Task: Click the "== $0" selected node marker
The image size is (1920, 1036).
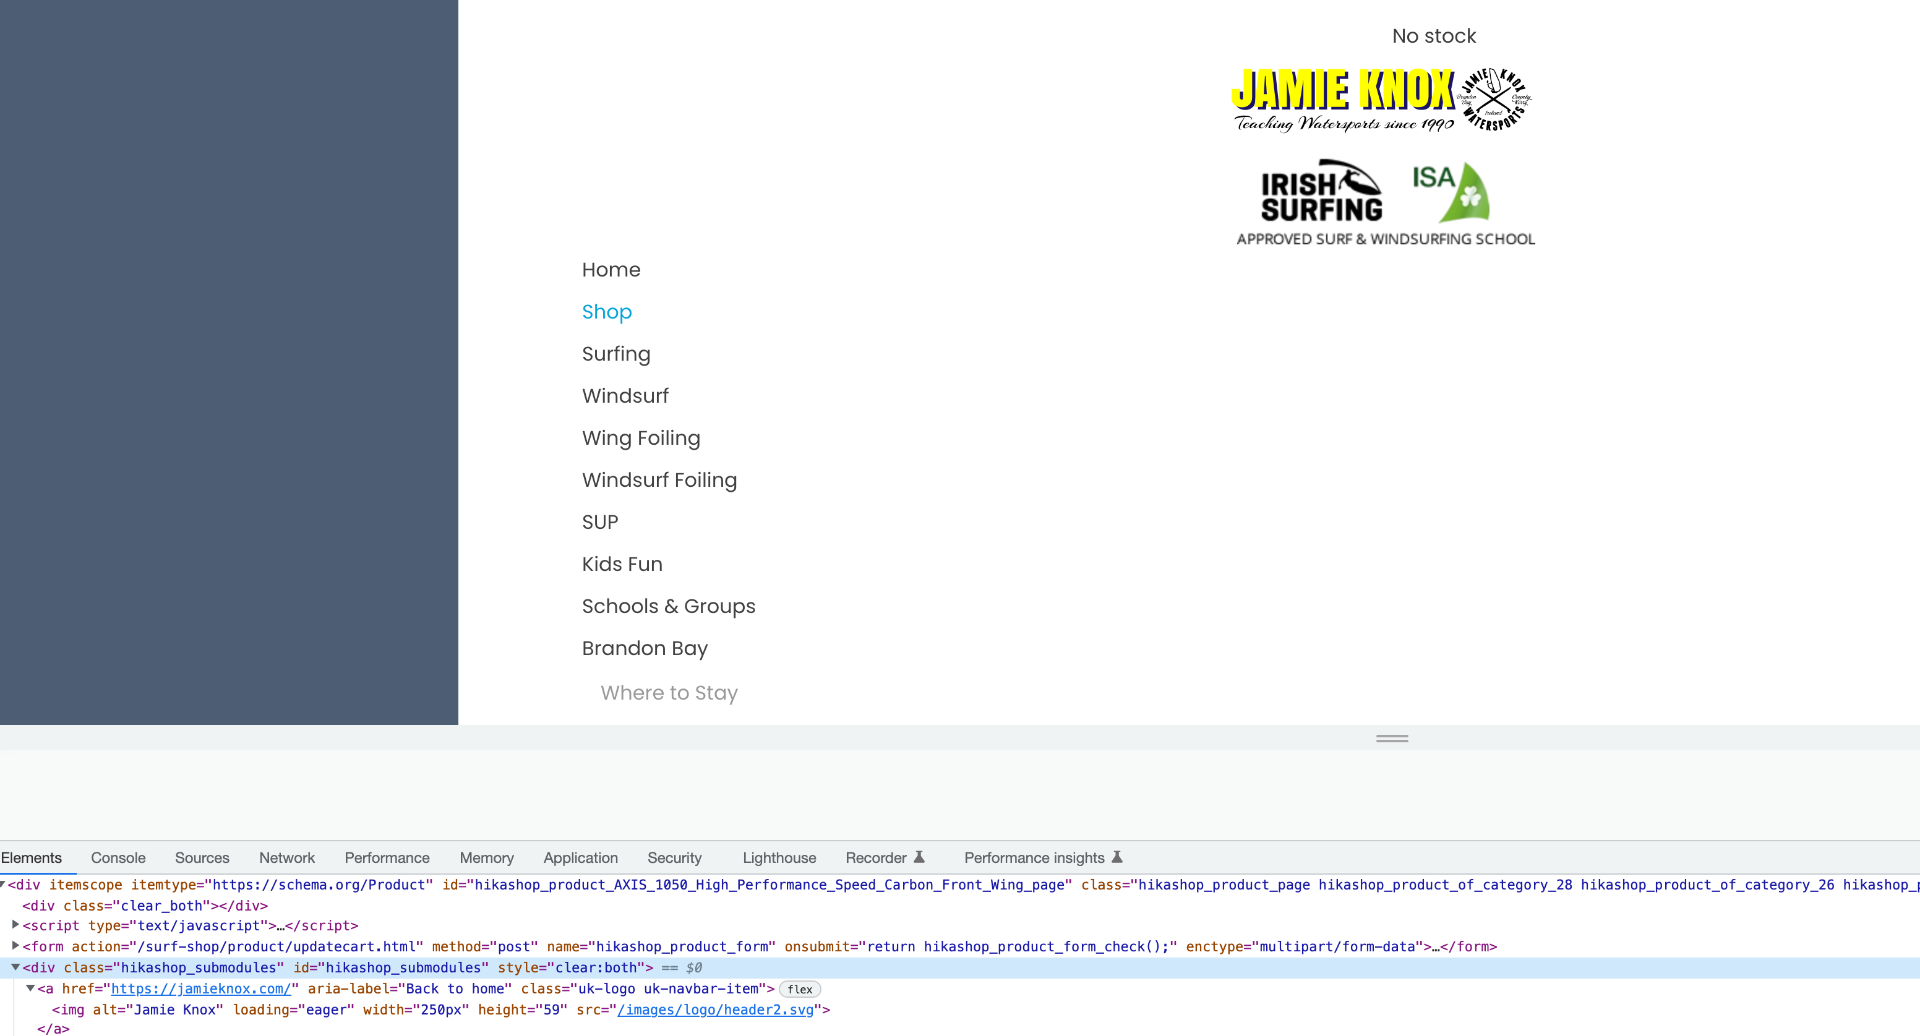Action: 682,968
